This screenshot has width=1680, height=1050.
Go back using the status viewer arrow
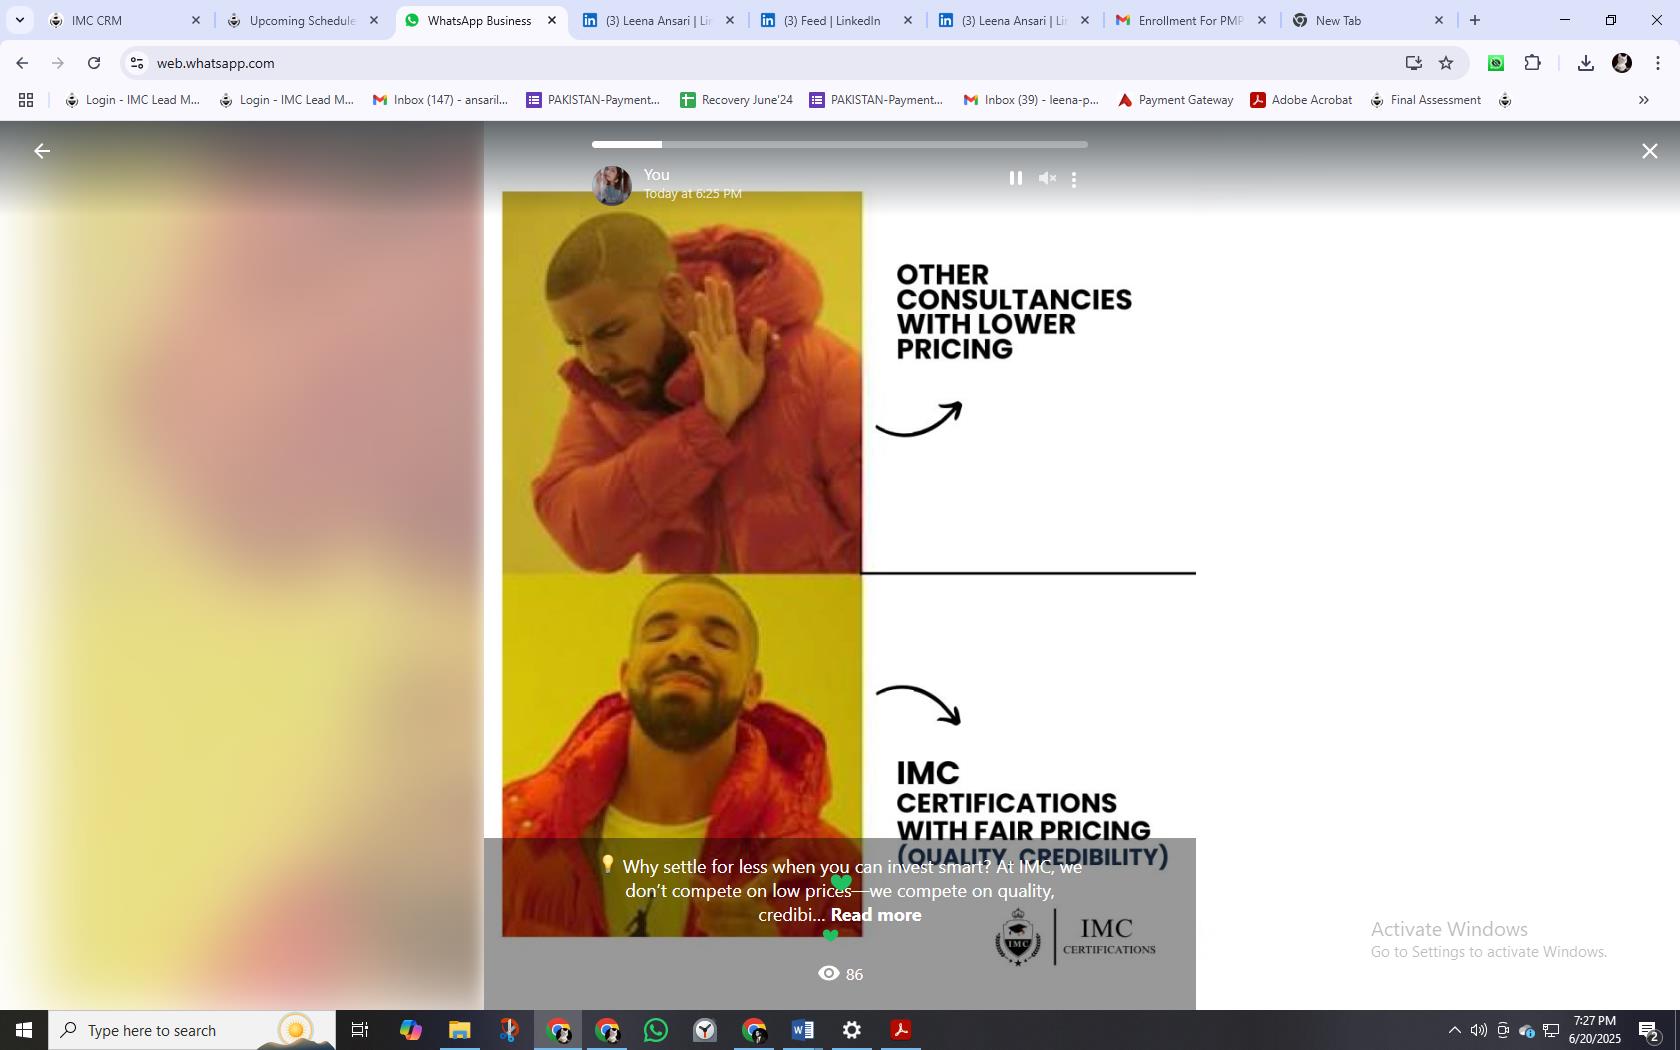pos(41,151)
